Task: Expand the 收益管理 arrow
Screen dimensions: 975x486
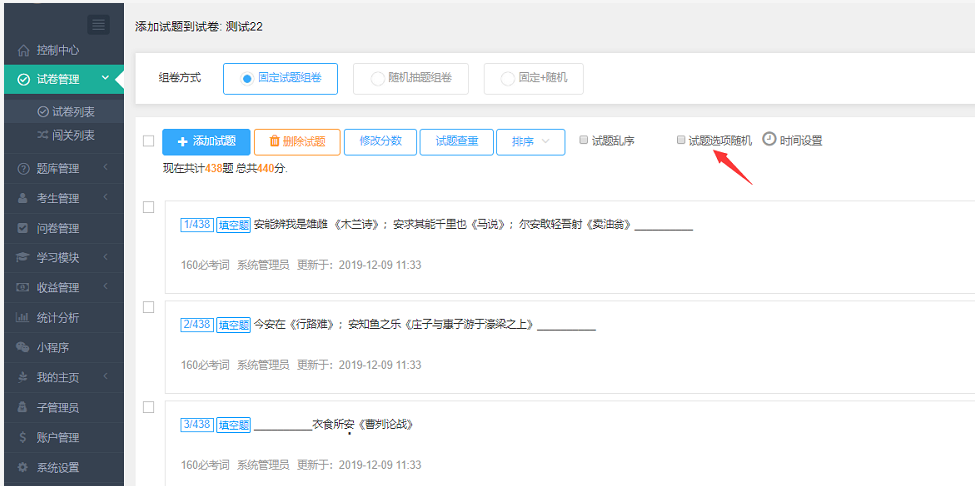Action: [106, 287]
